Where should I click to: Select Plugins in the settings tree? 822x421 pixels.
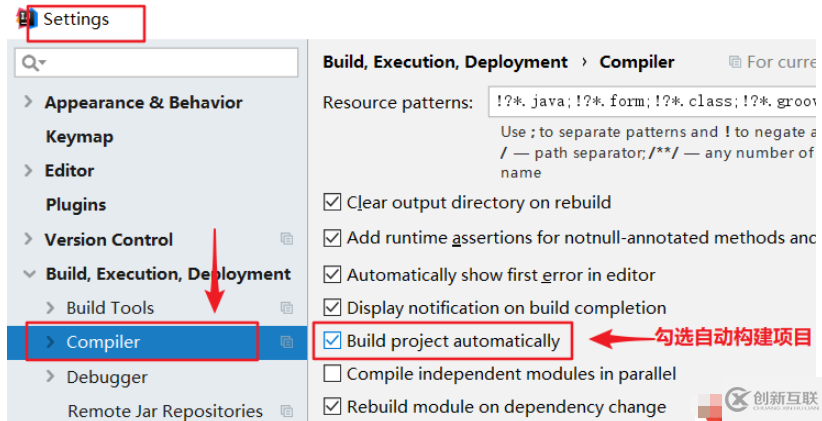75,205
